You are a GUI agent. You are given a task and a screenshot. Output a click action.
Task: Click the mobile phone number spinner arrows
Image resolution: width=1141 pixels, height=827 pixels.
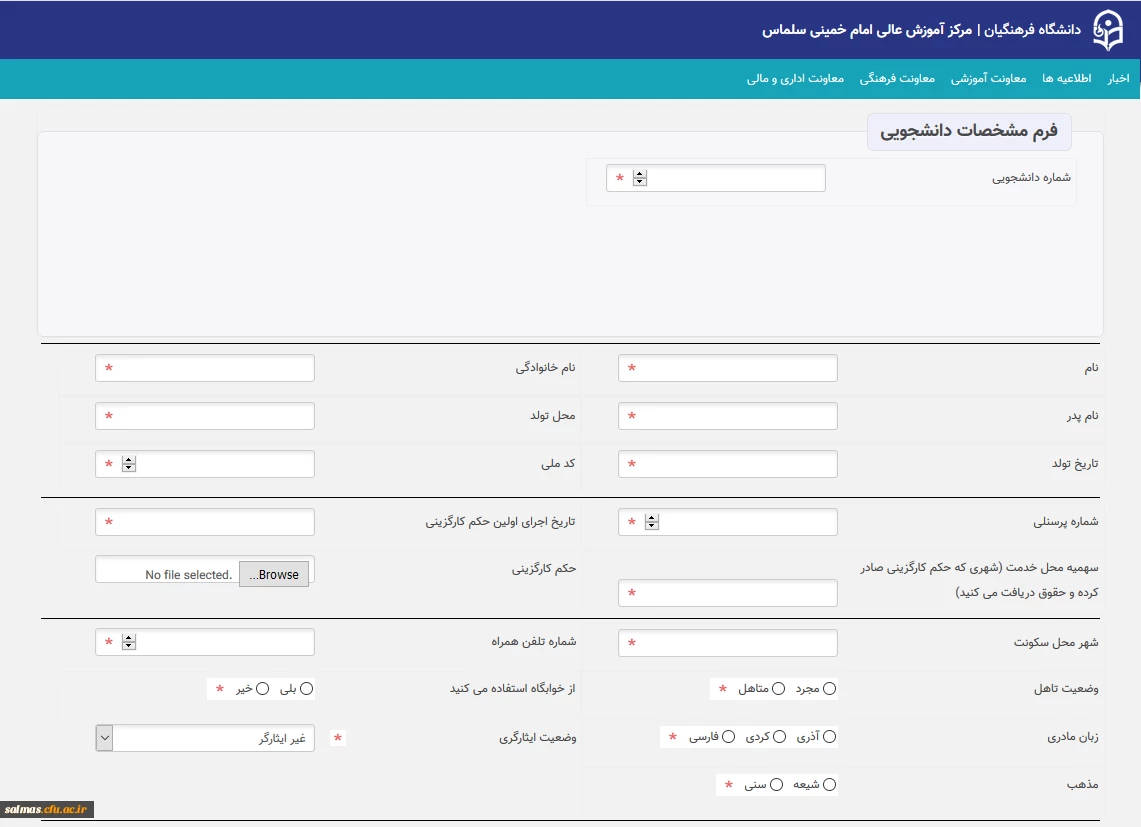pos(129,642)
